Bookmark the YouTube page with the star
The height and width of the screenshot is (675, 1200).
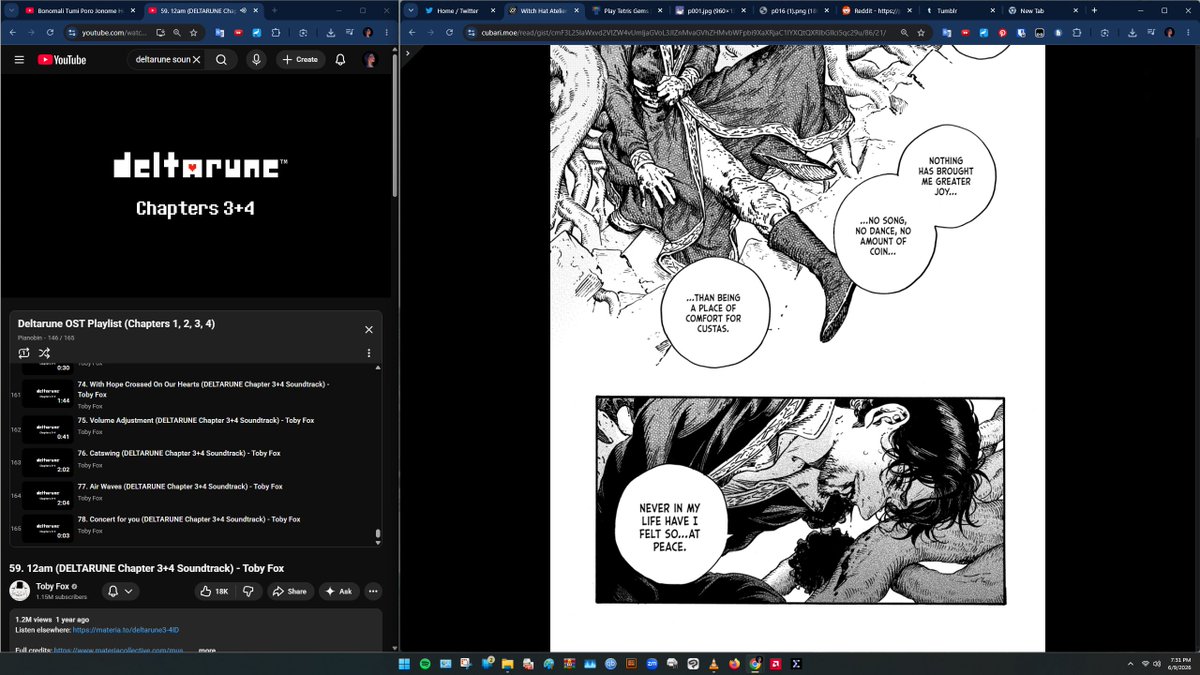pyautogui.click(x=193, y=32)
